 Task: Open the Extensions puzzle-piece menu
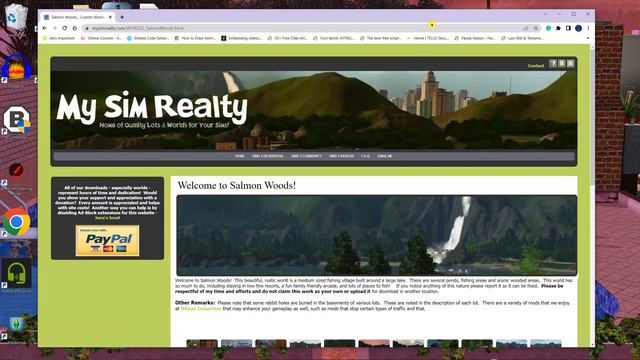pyautogui.click(x=558, y=28)
